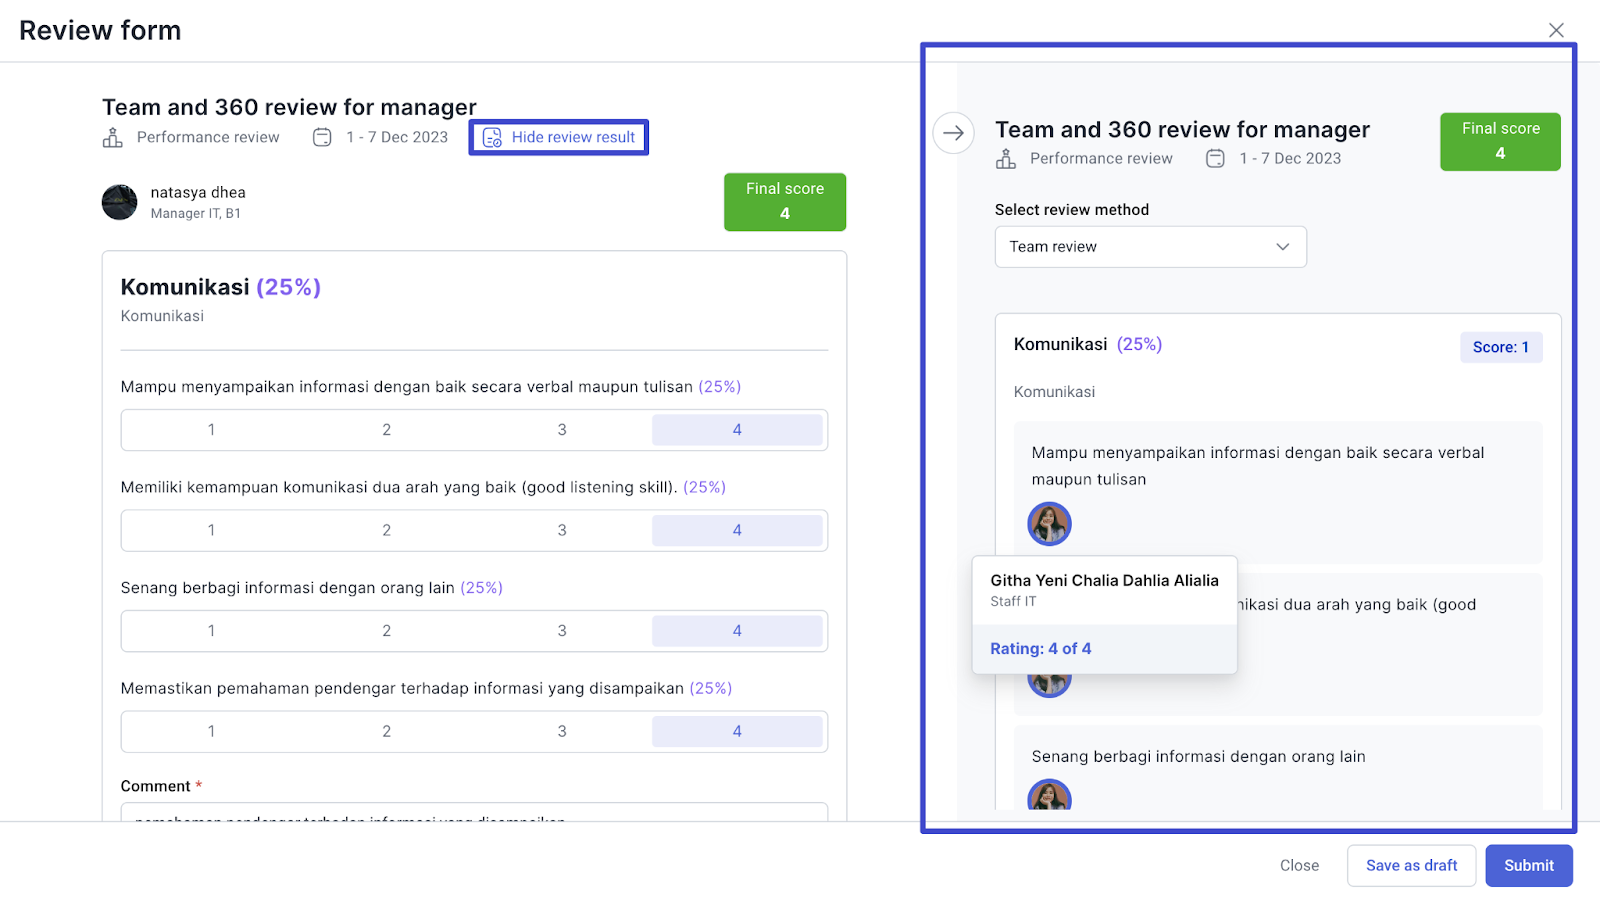Click the Comment text field

pyautogui.click(x=474, y=812)
